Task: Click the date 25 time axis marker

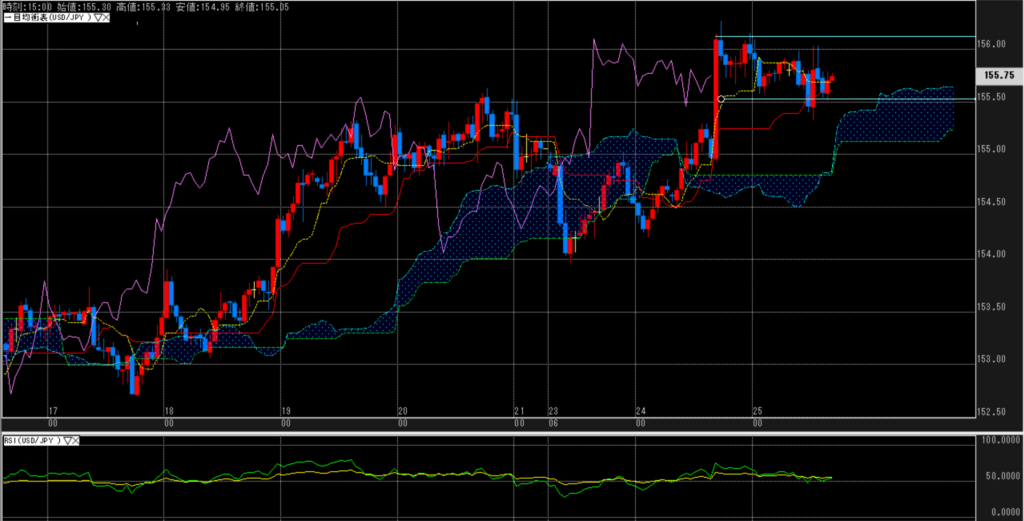Action: pyautogui.click(x=757, y=411)
